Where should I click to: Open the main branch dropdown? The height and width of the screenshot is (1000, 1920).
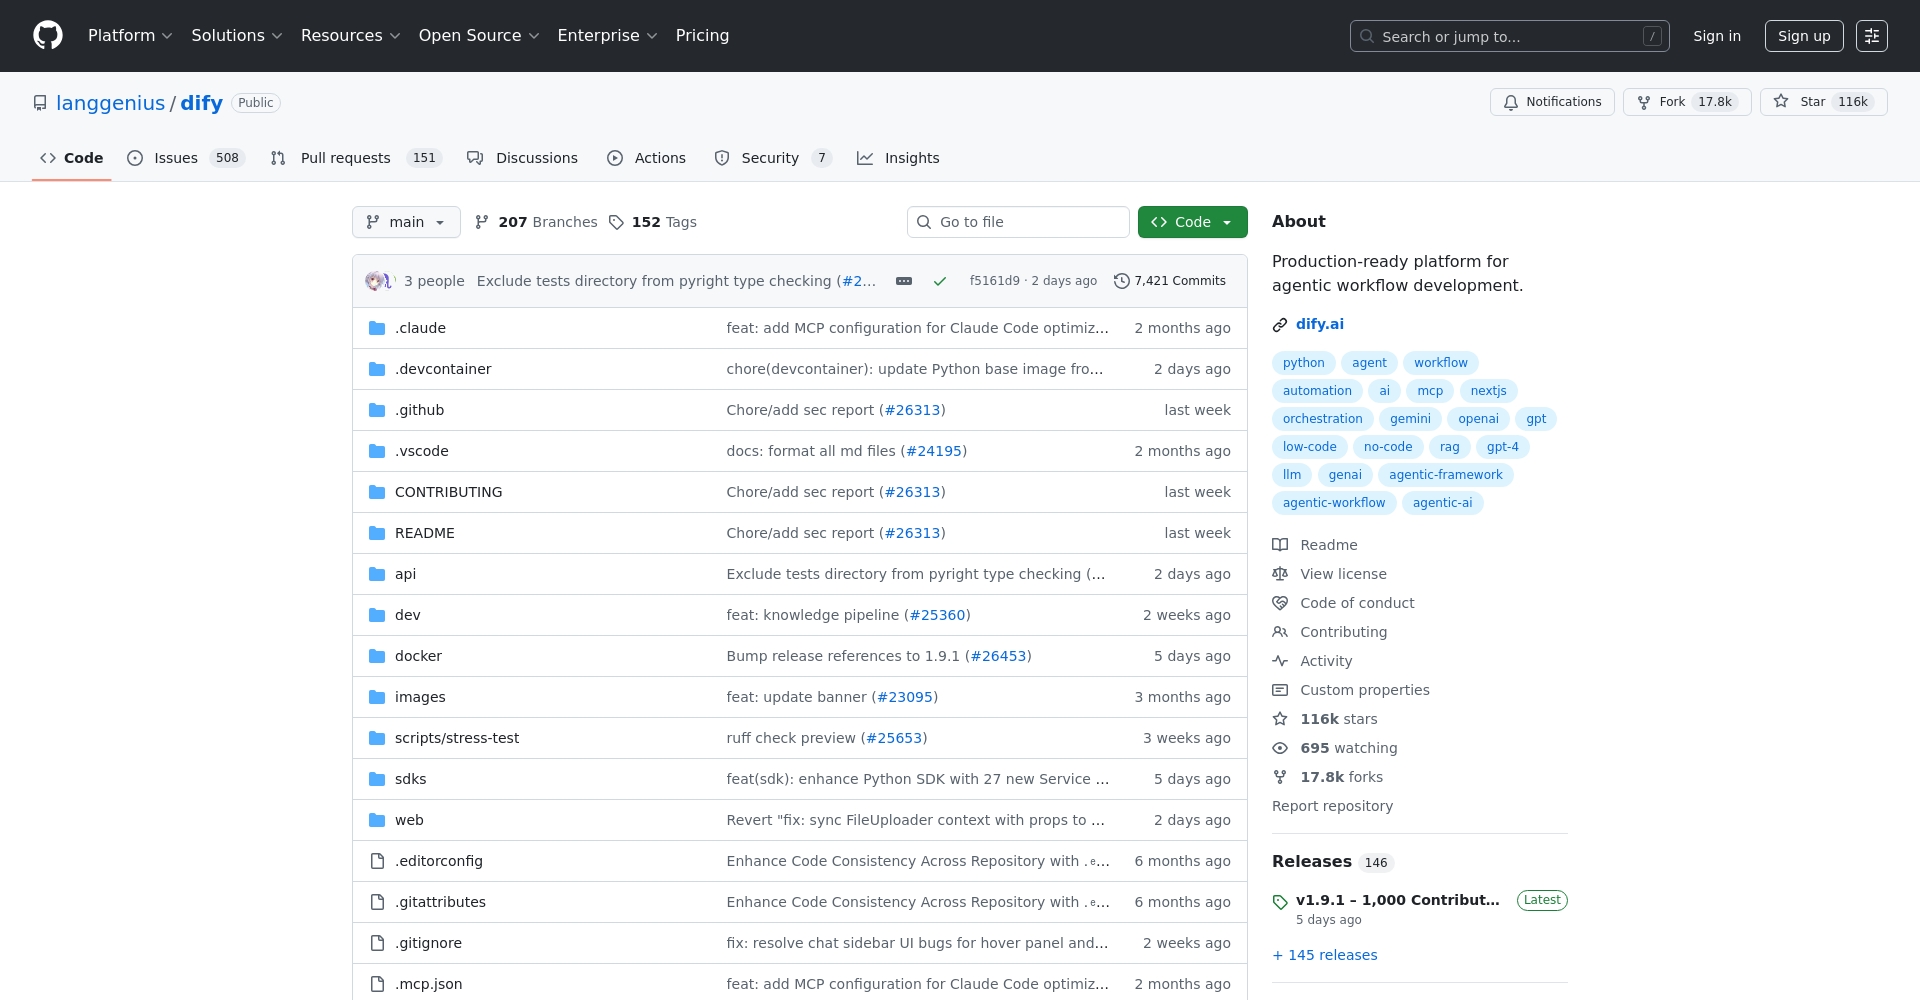tap(406, 222)
